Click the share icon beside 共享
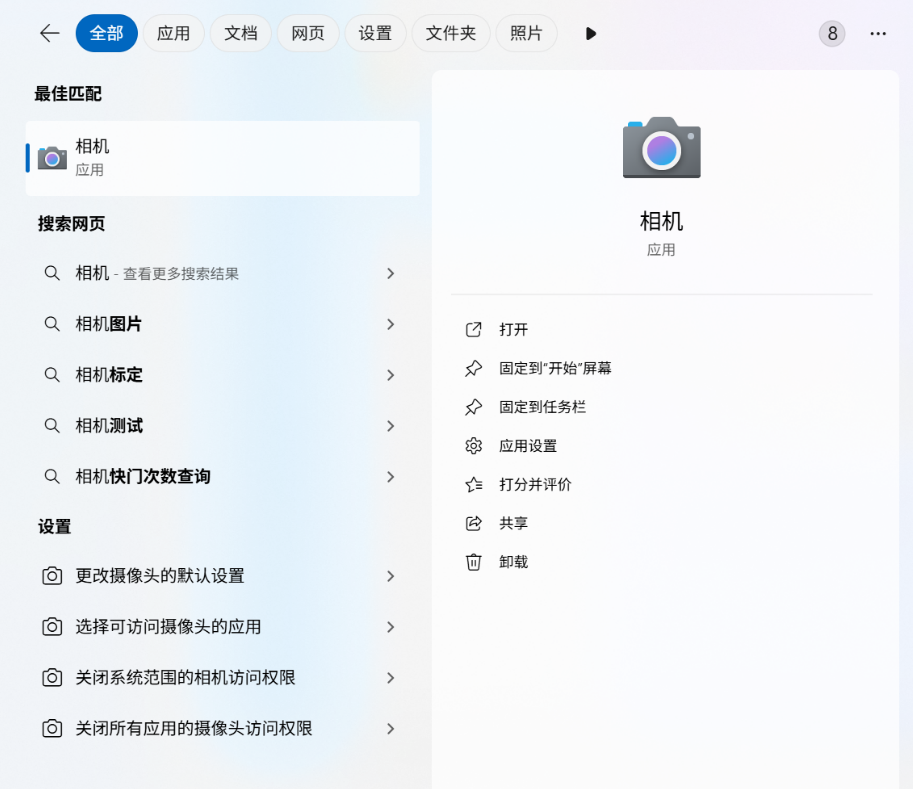 473,523
